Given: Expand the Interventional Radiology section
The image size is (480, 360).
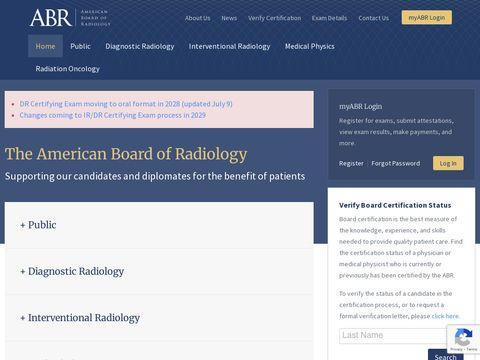Looking at the screenshot, I should click(x=159, y=318).
